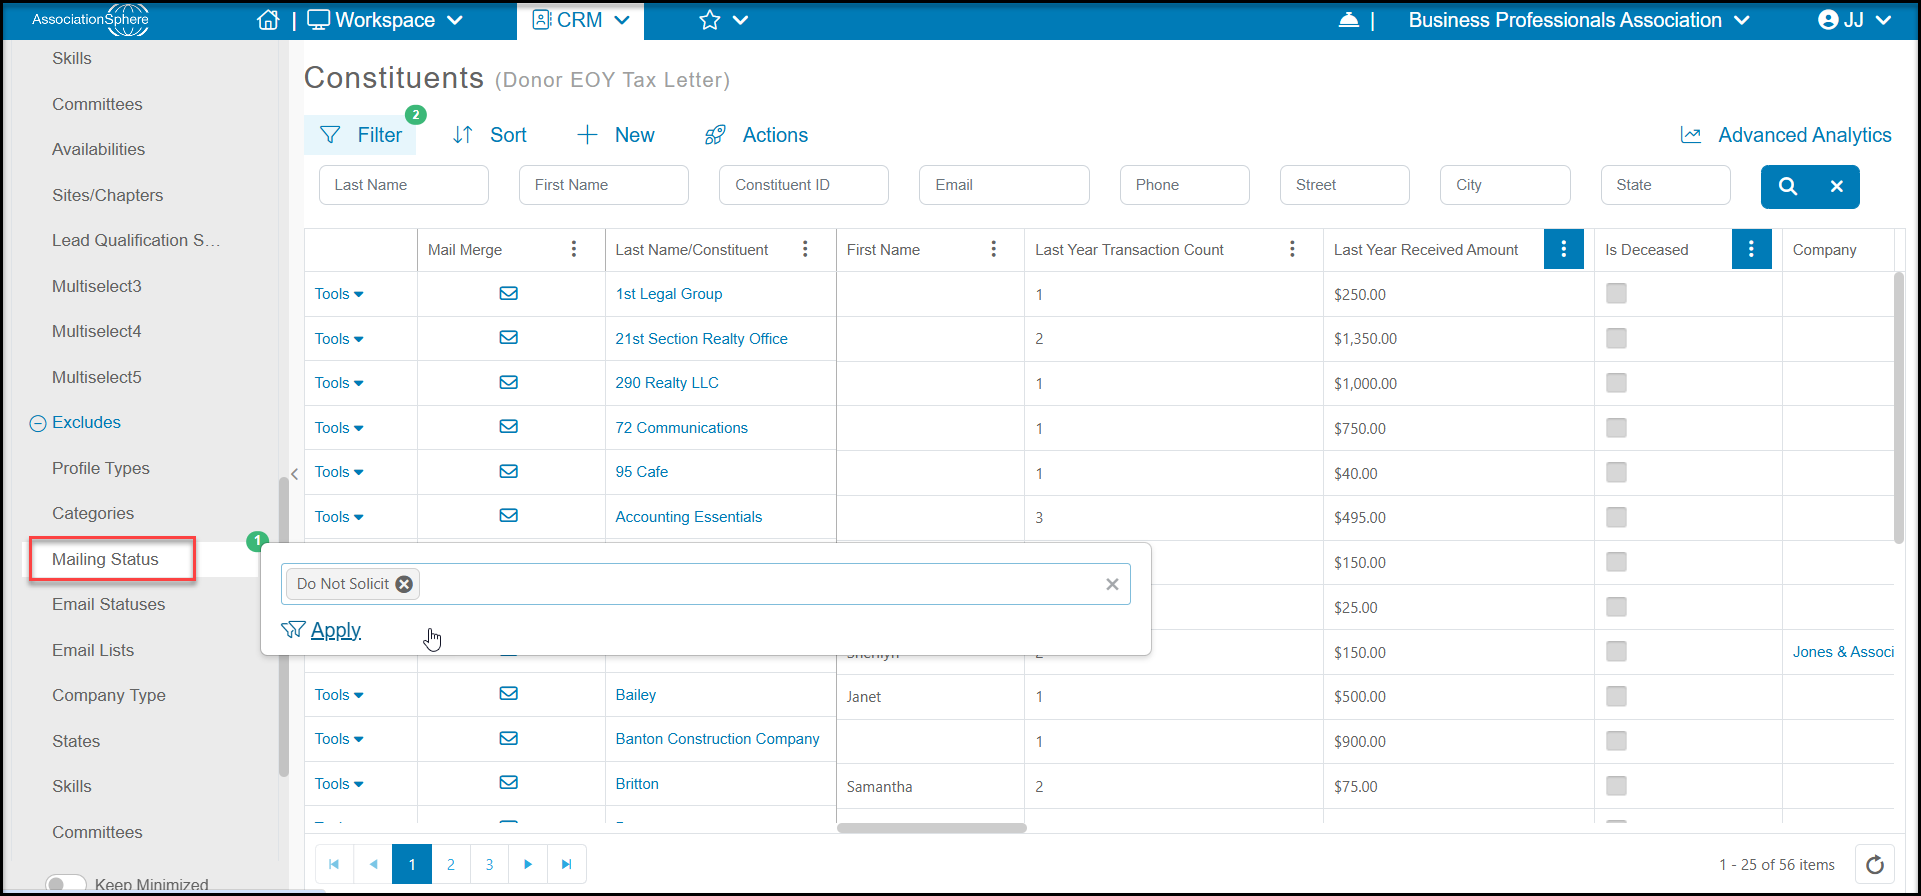Check Is Deceased for 1st Legal Group
1921x896 pixels.
point(1616,293)
